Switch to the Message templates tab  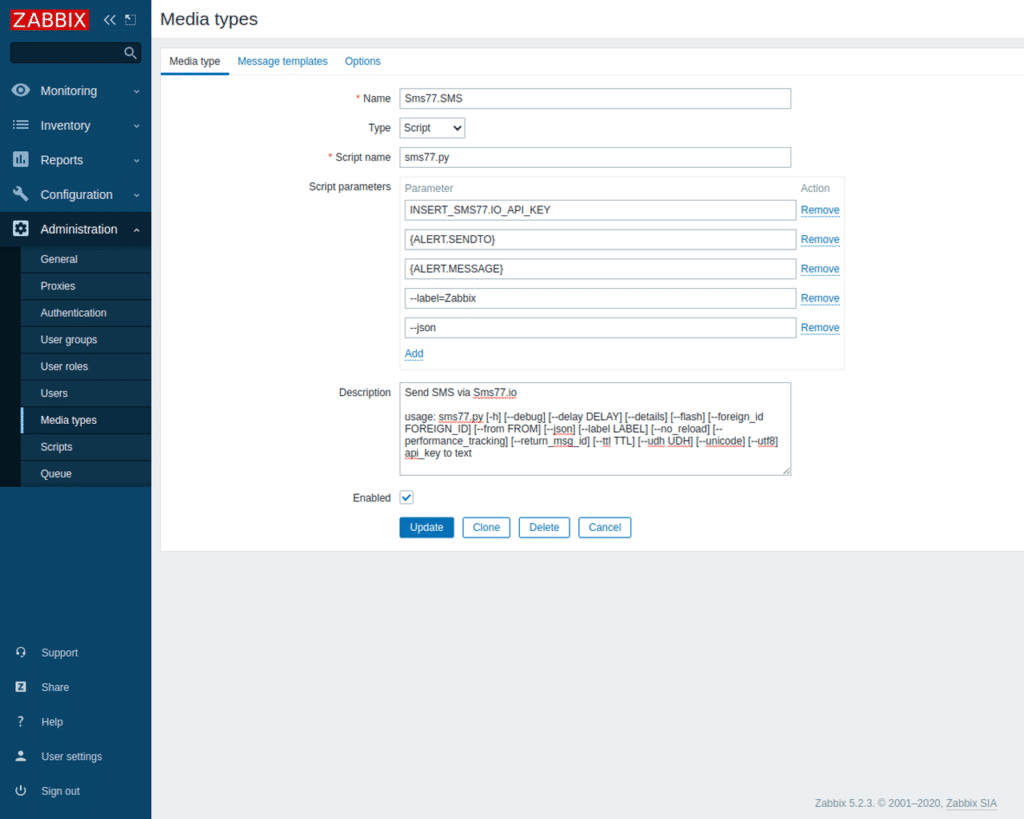pos(282,61)
